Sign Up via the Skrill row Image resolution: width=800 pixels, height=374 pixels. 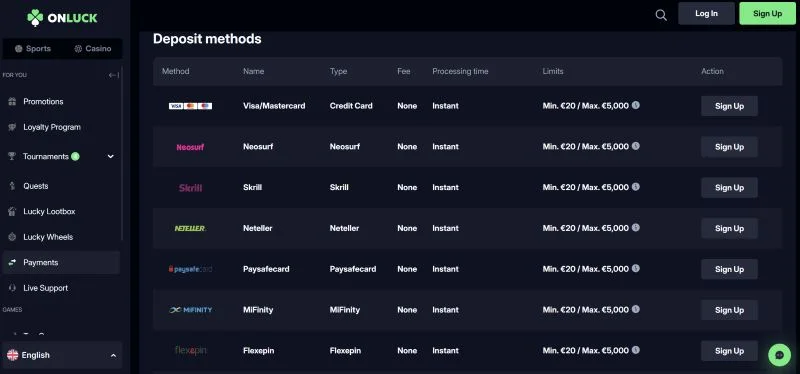tap(729, 188)
